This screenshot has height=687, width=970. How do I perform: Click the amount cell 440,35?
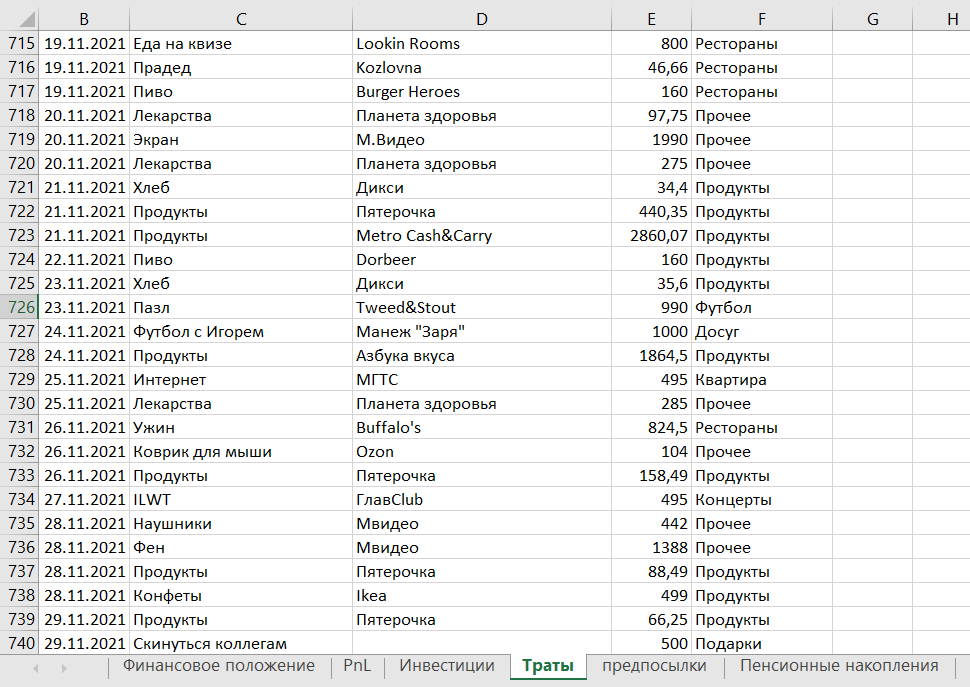(651, 211)
